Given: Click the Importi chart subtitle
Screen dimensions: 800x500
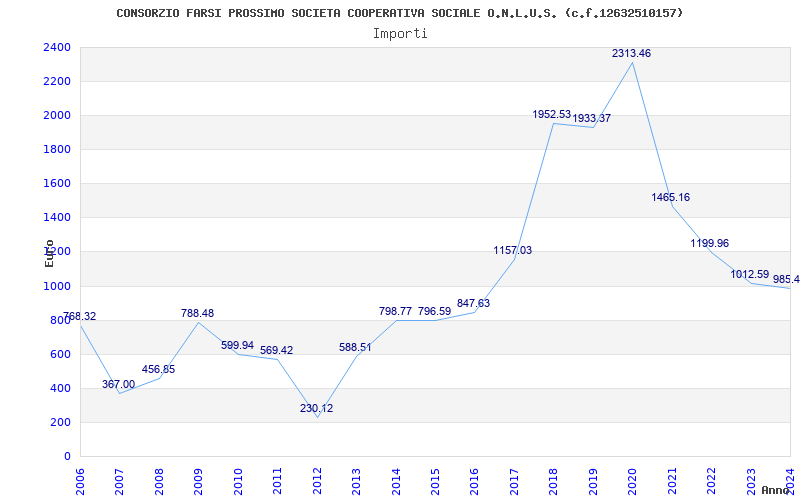Looking at the screenshot, I should [400, 34].
